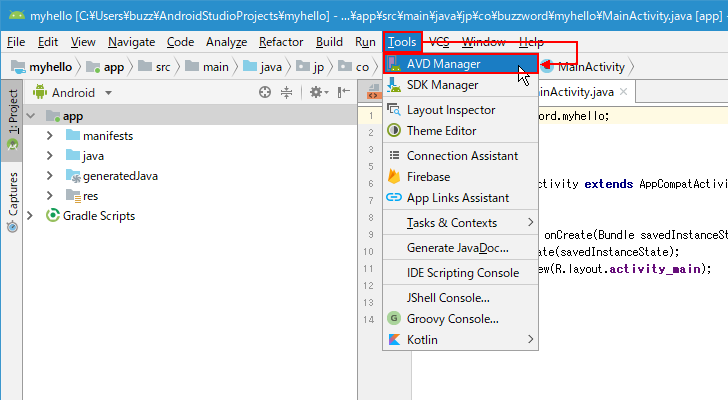Select Firebase in the Tools menu
Screen dimensions: 728x400
461,177
